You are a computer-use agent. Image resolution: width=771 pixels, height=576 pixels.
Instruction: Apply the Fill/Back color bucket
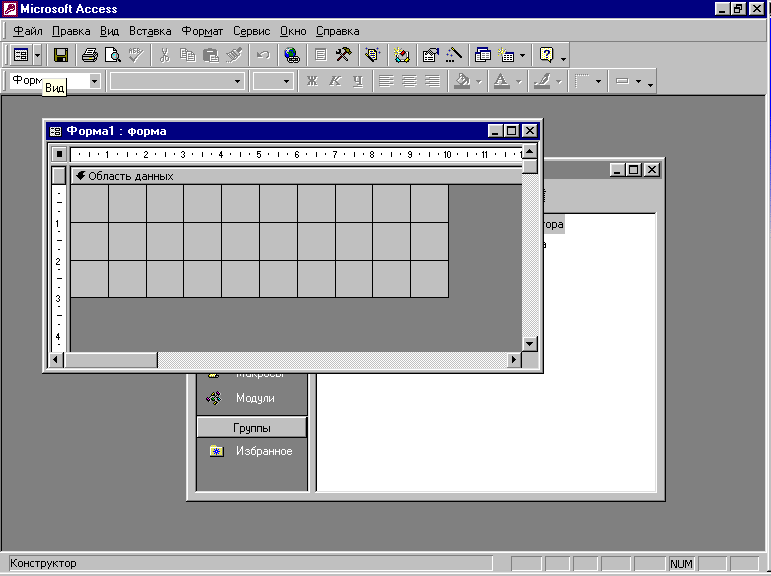click(462, 81)
